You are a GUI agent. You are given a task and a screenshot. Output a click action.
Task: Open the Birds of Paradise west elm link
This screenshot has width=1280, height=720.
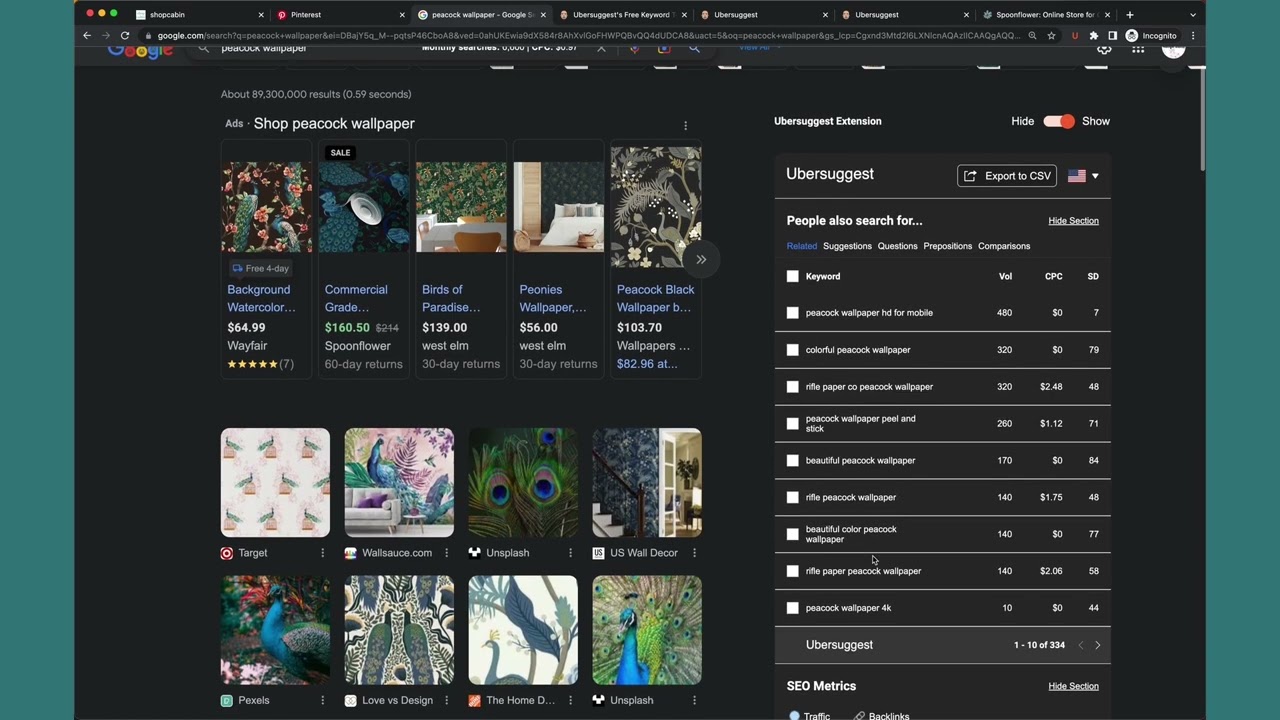[451, 298]
